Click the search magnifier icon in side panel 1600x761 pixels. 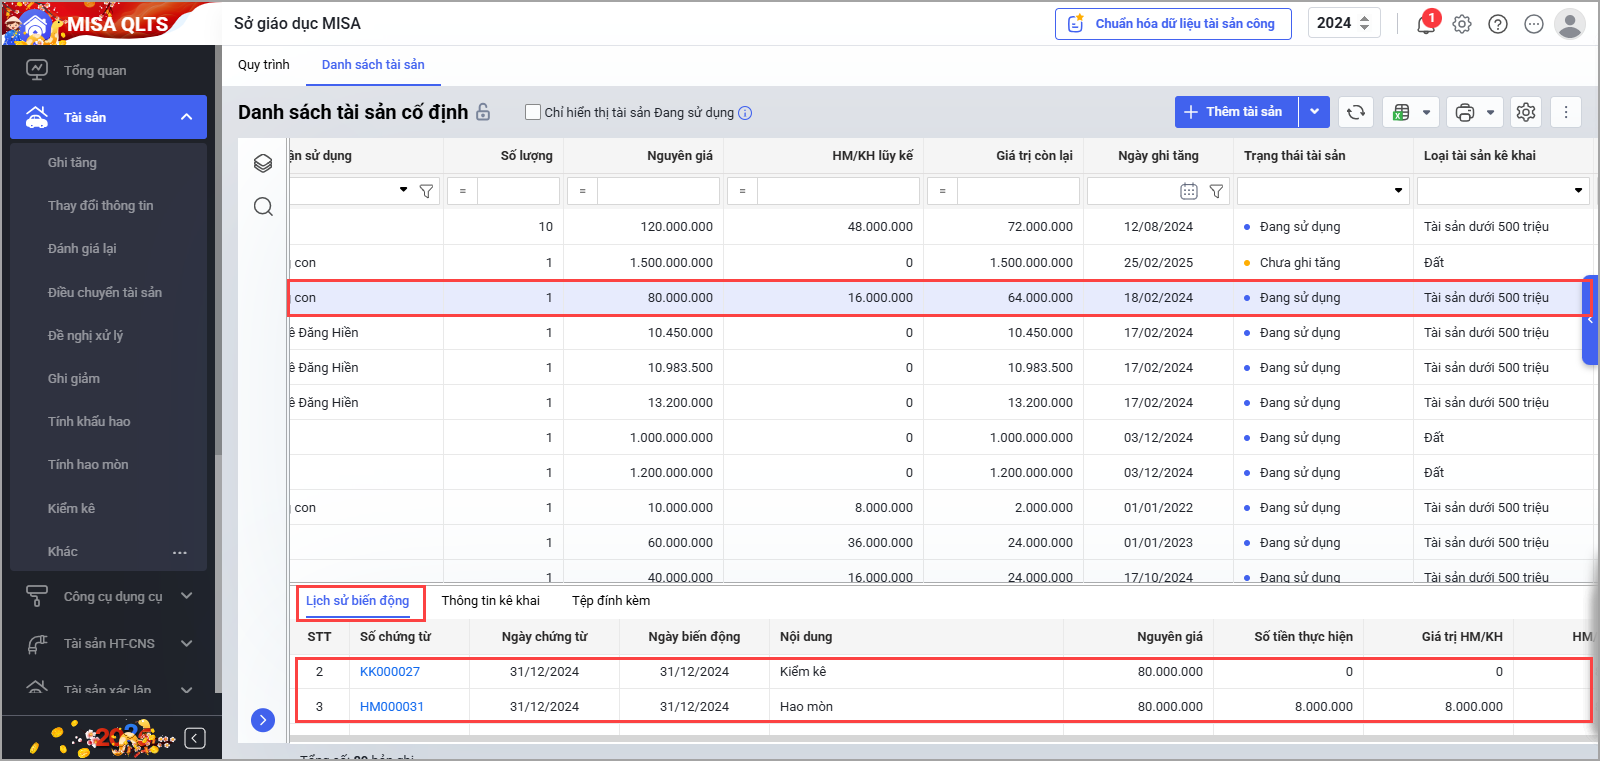click(x=263, y=206)
